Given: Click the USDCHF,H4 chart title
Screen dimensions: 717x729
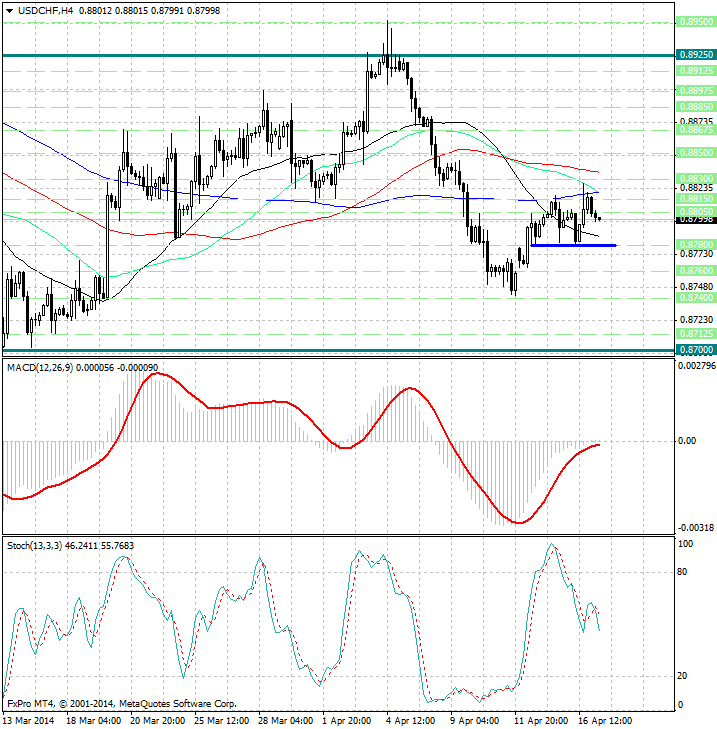Looking at the screenshot, I should pos(39,10).
